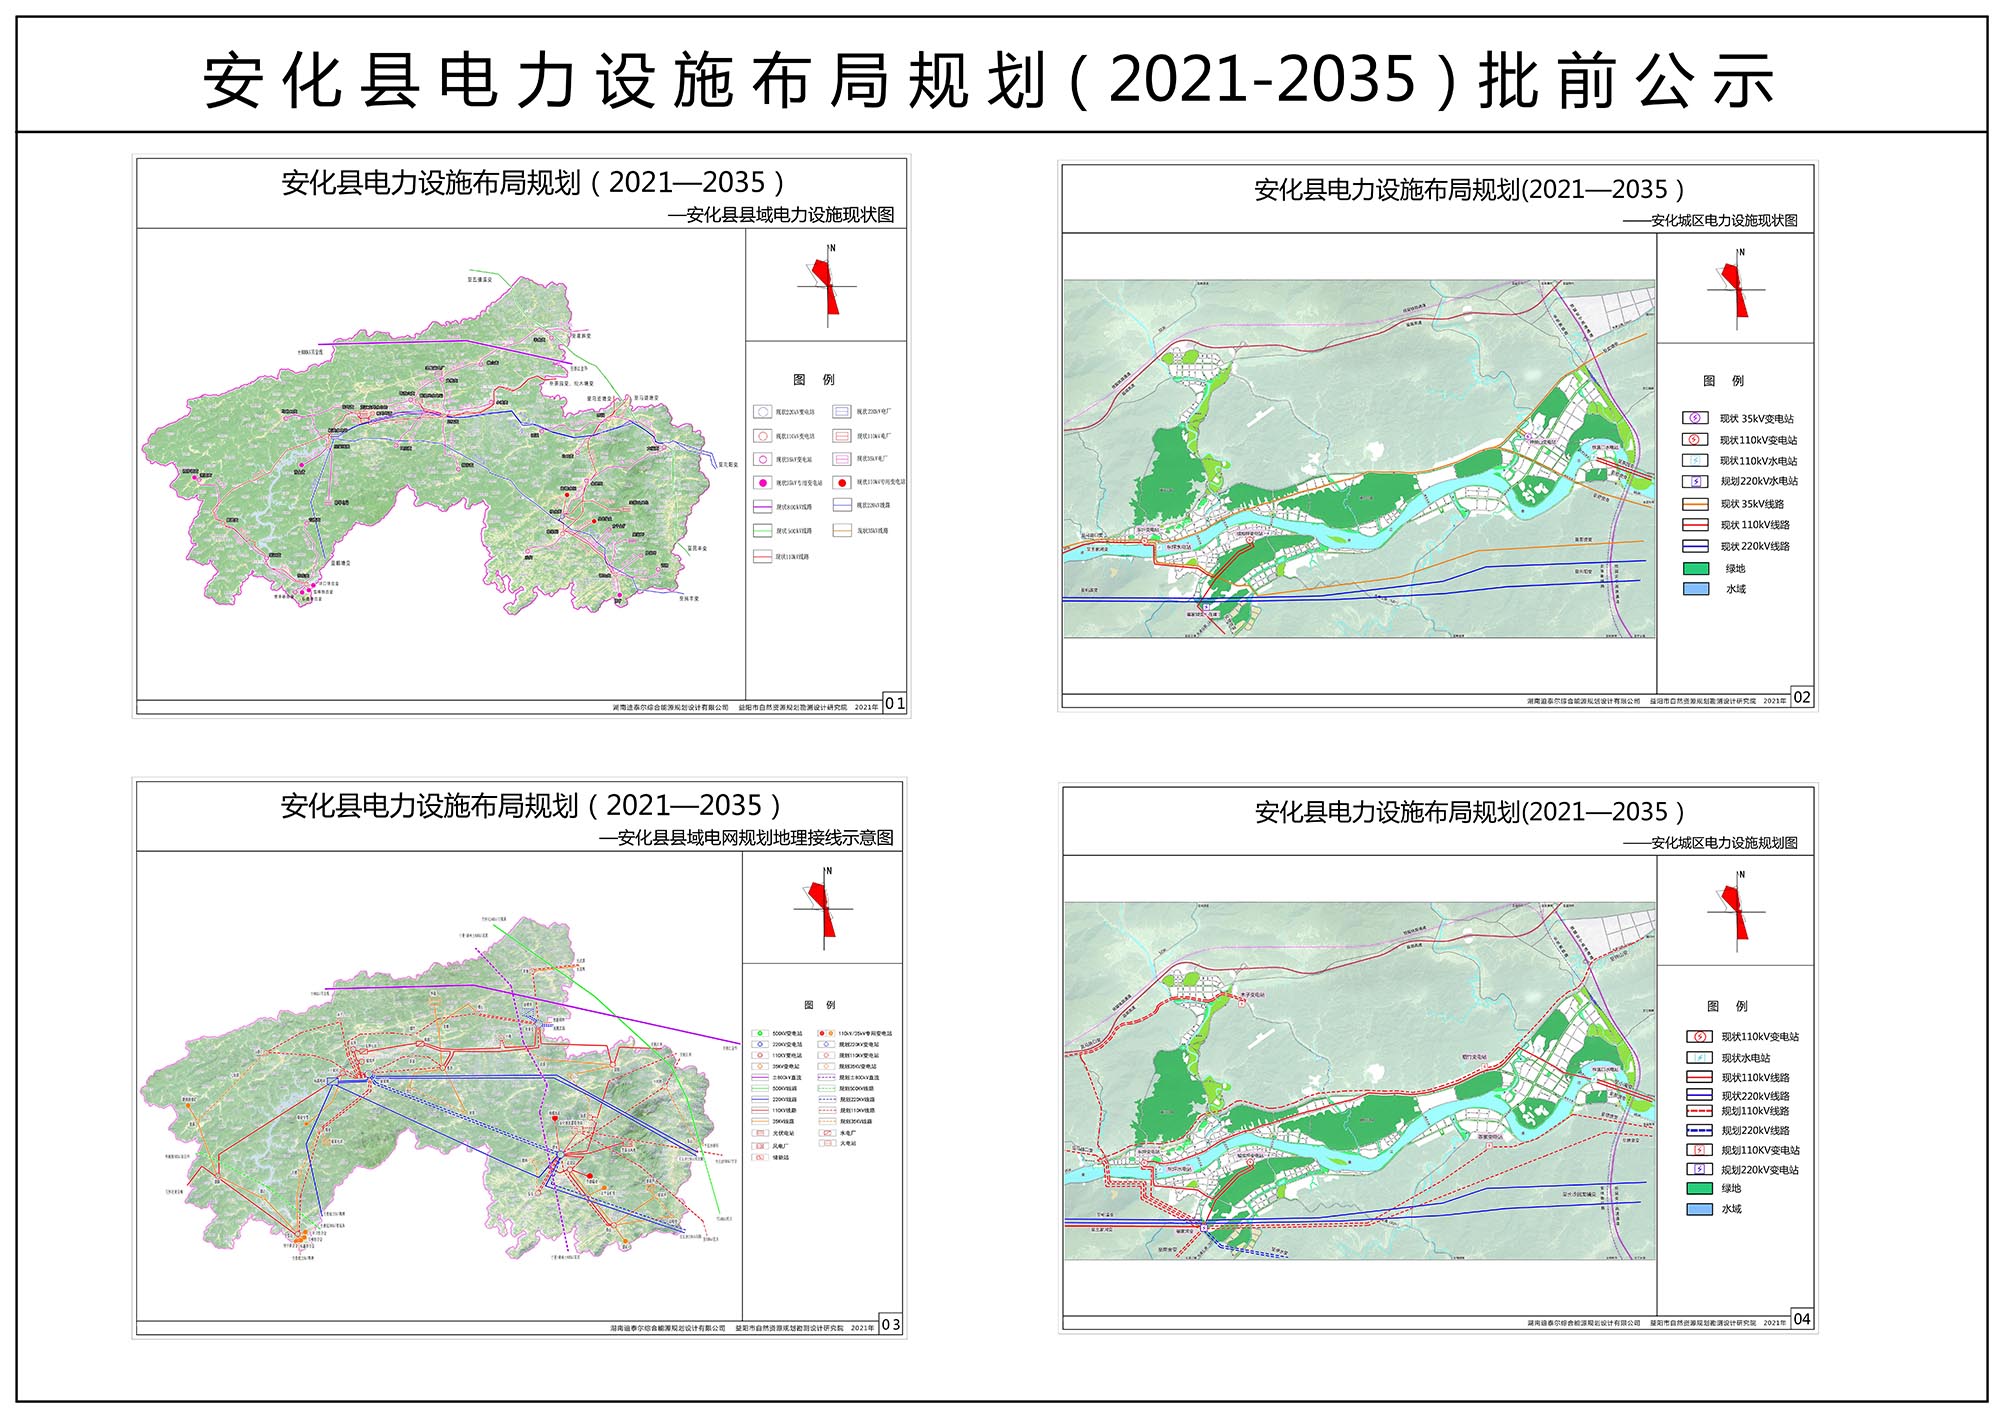This screenshot has height=1414, width=2000.
Task: Click the 现状 35kV变电站 legend icon on sheet 02
Action: point(1694,418)
